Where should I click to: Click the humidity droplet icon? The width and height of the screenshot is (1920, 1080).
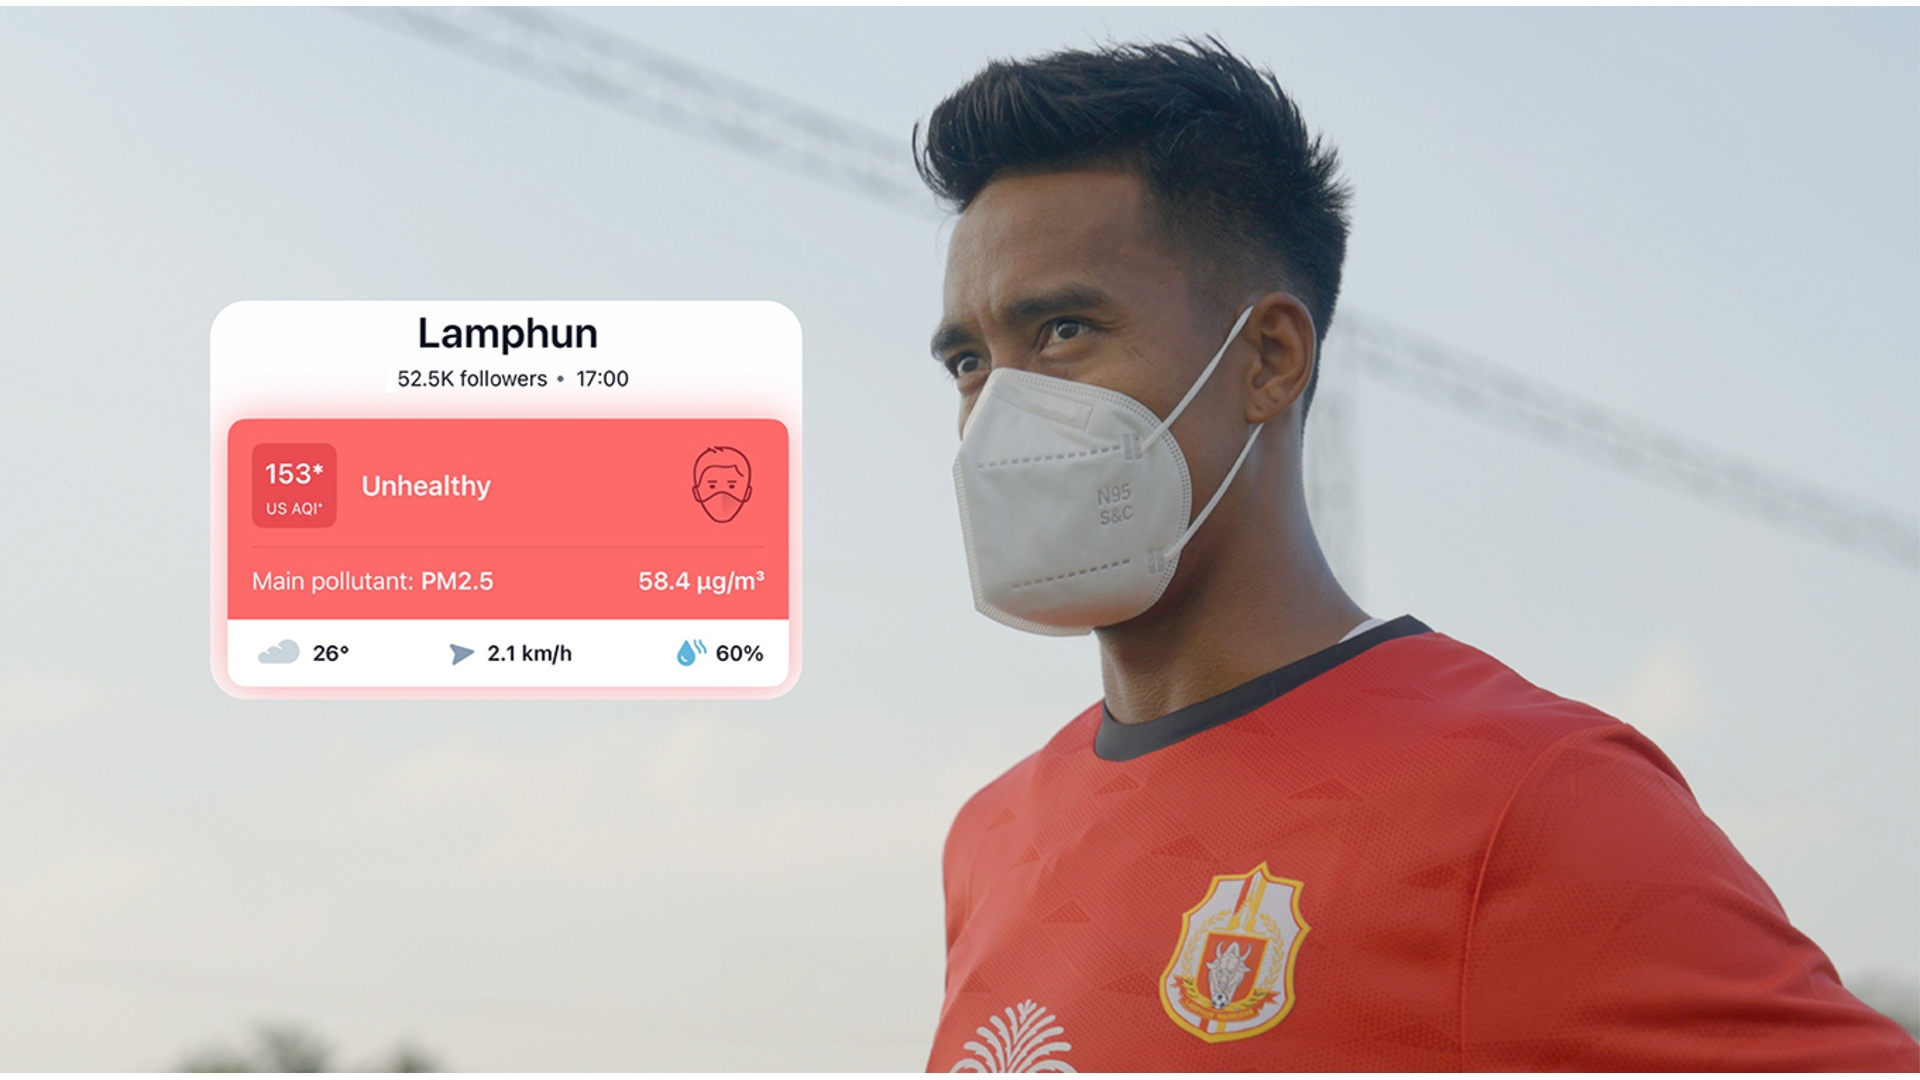click(690, 652)
